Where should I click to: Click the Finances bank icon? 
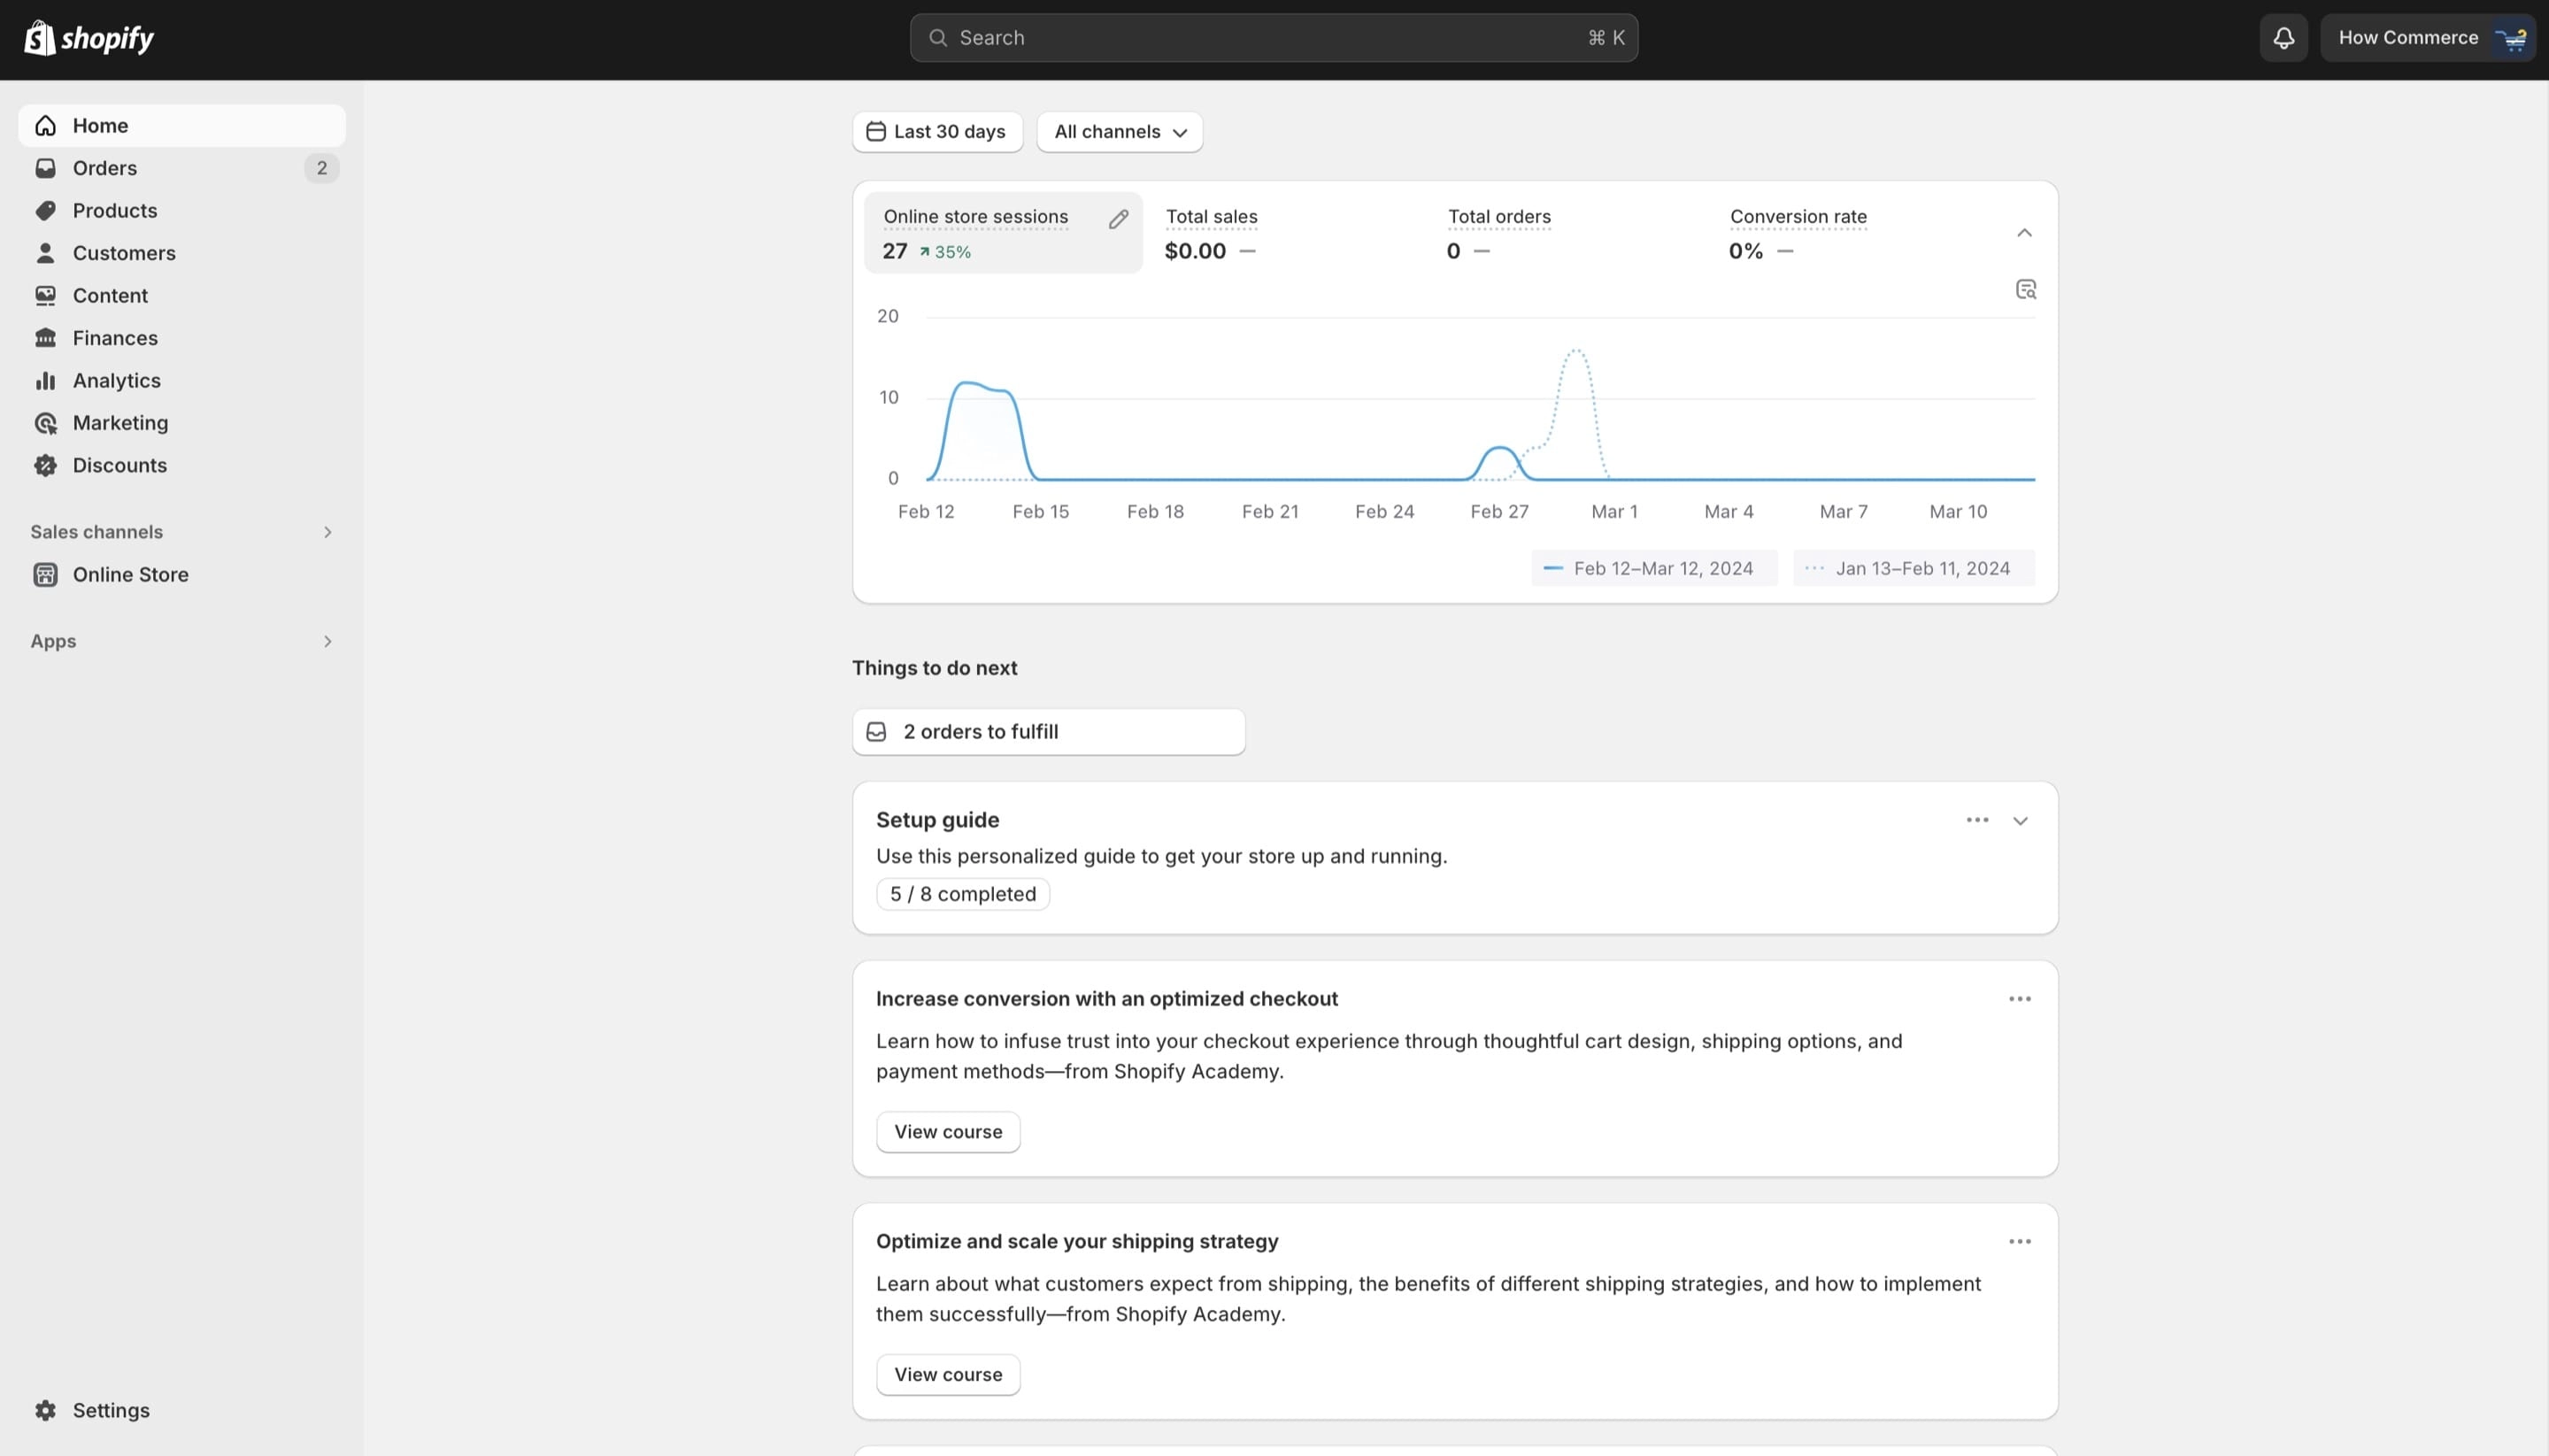pyautogui.click(x=45, y=338)
